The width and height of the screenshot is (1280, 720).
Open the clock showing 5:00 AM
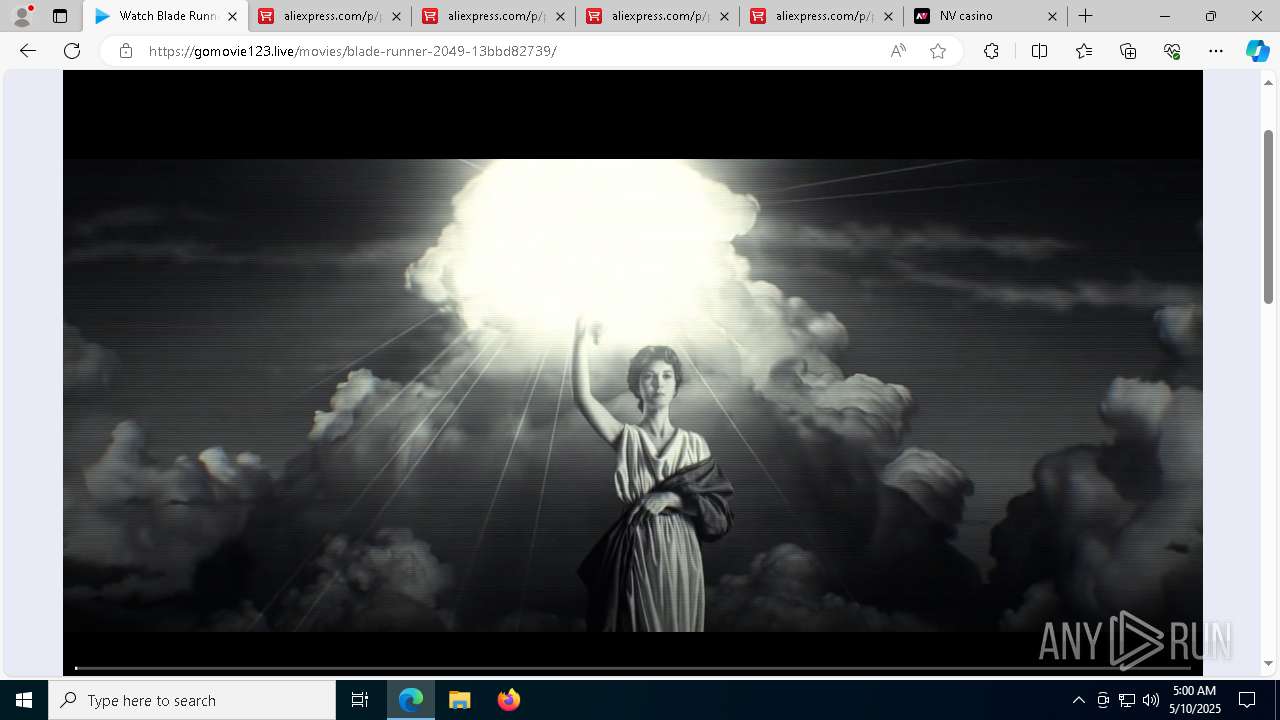pos(1195,700)
